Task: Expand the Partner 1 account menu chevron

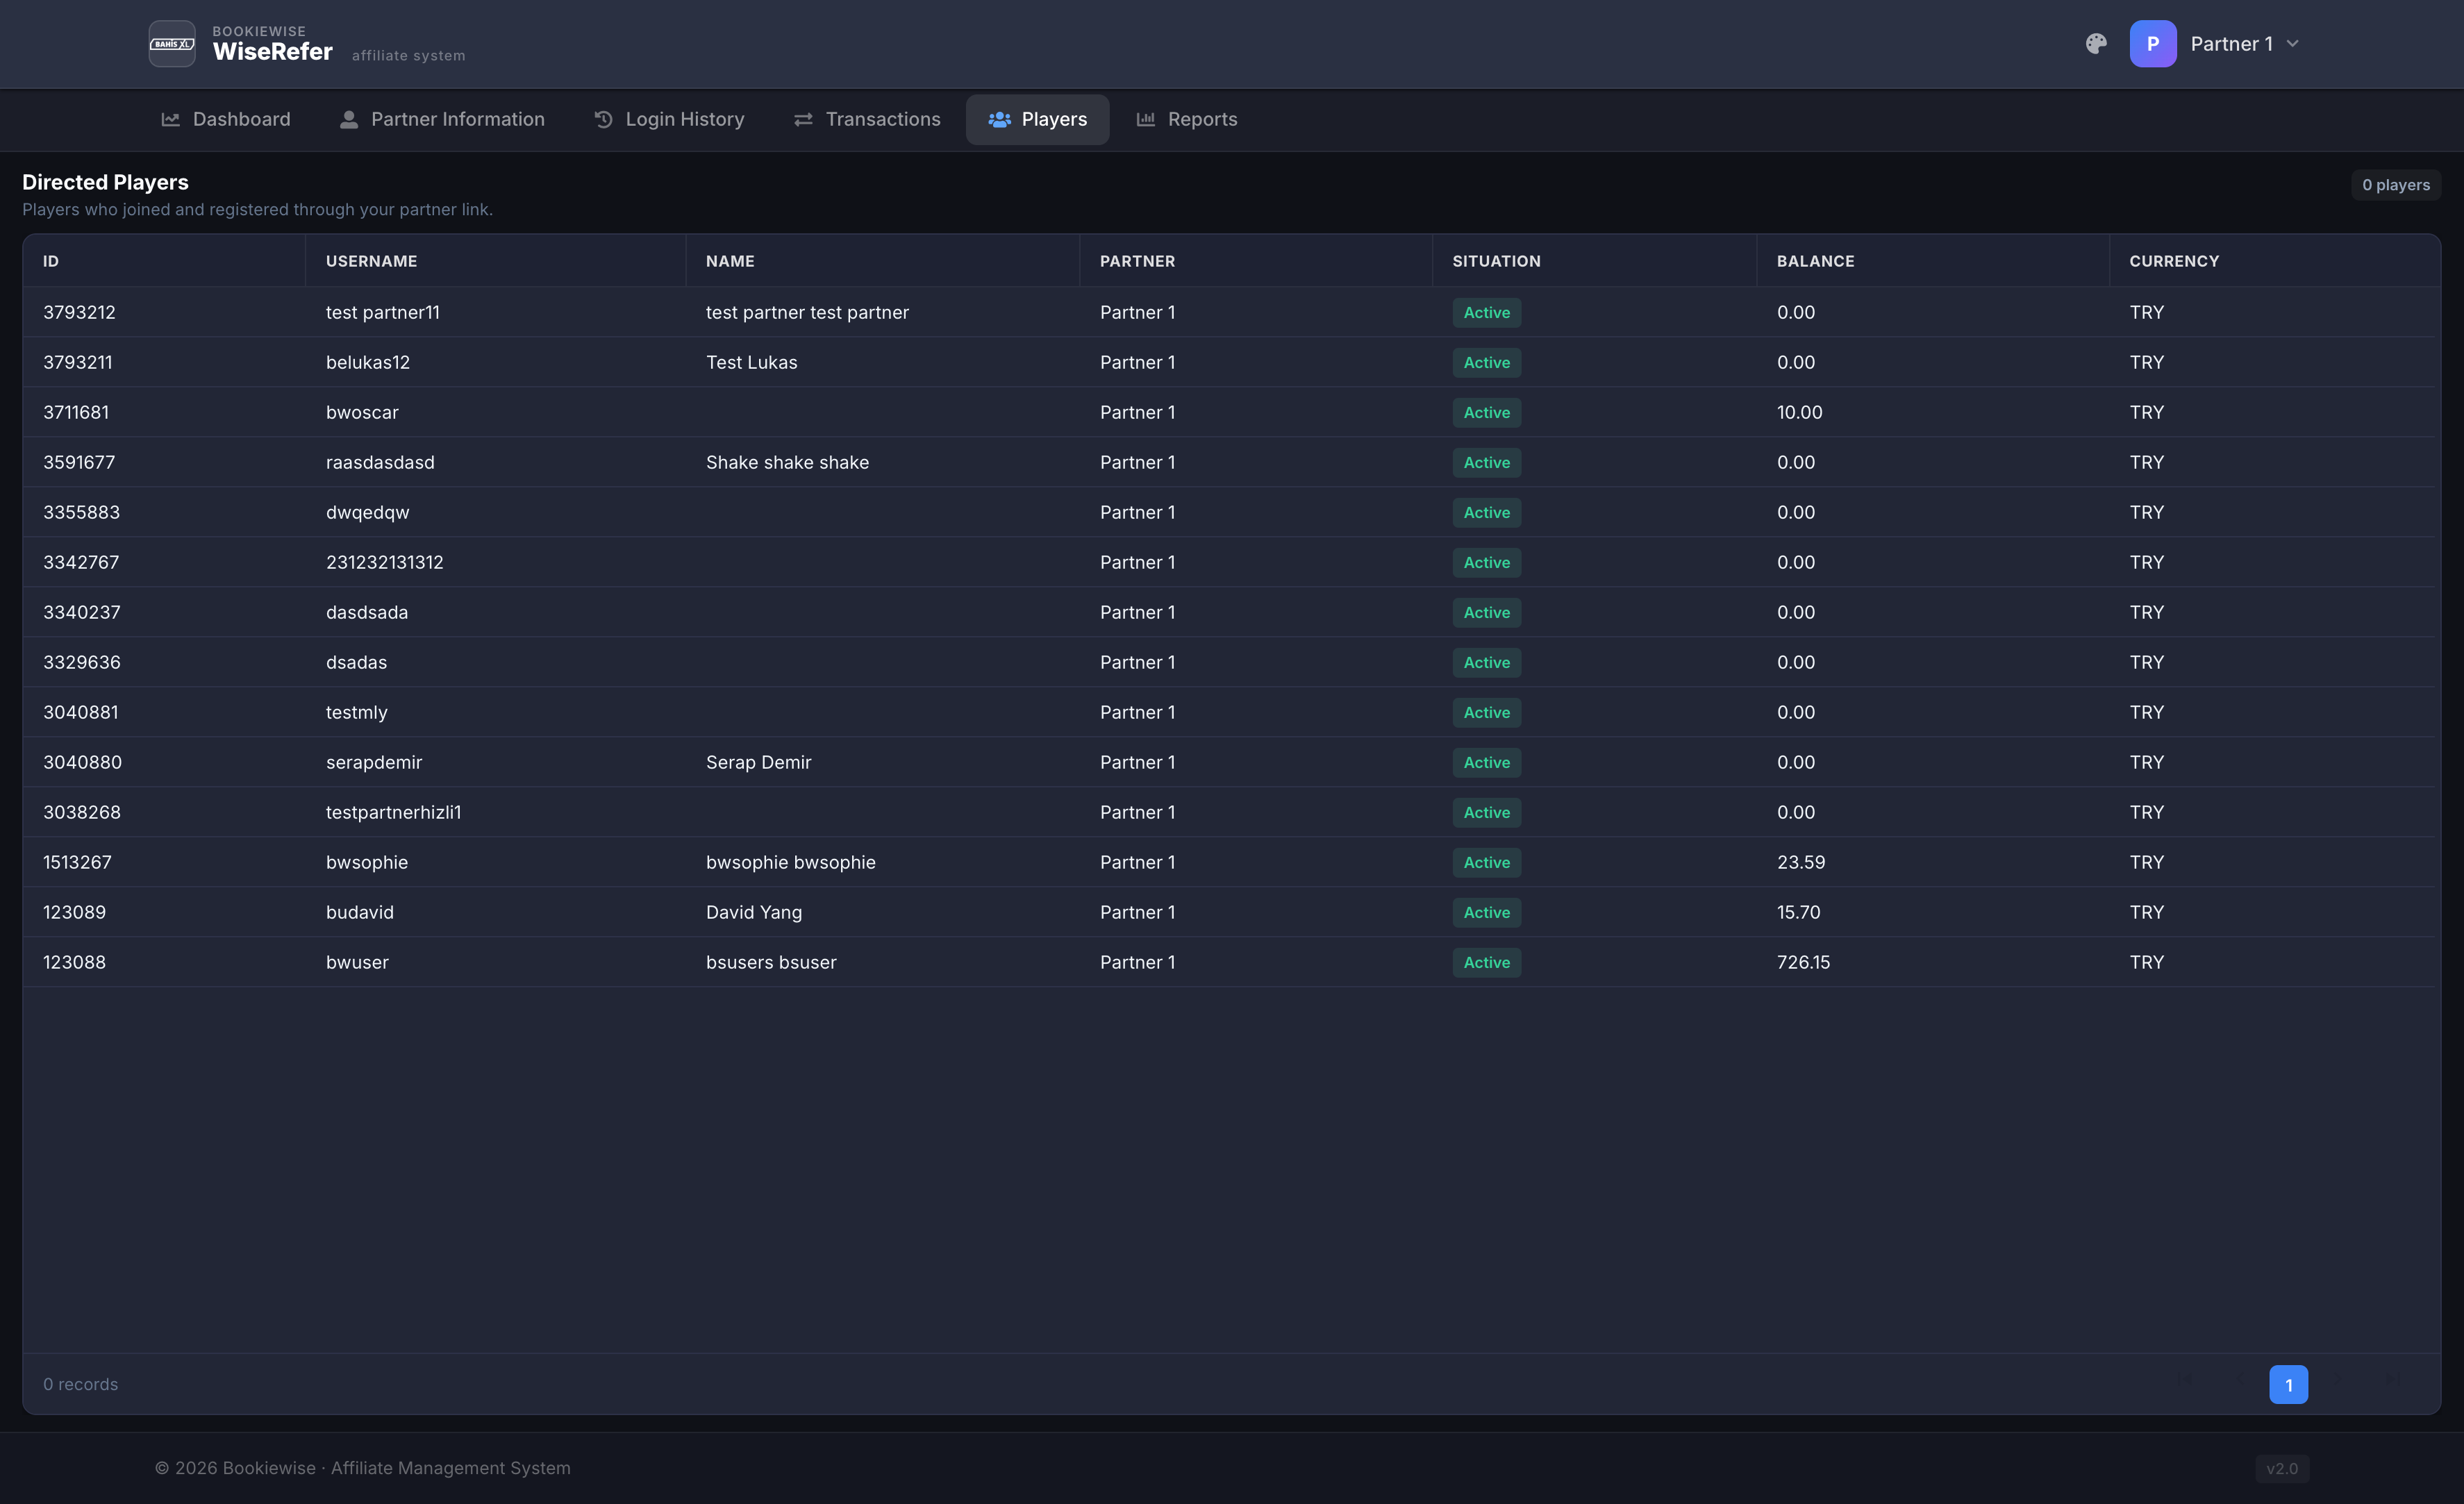Action: coord(2293,44)
